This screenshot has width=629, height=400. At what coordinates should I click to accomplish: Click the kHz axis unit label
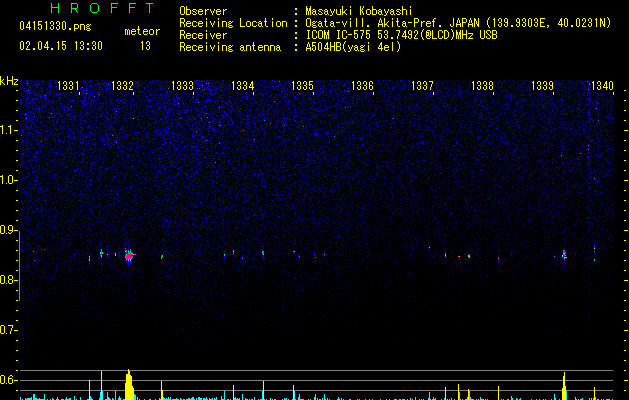point(9,81)
